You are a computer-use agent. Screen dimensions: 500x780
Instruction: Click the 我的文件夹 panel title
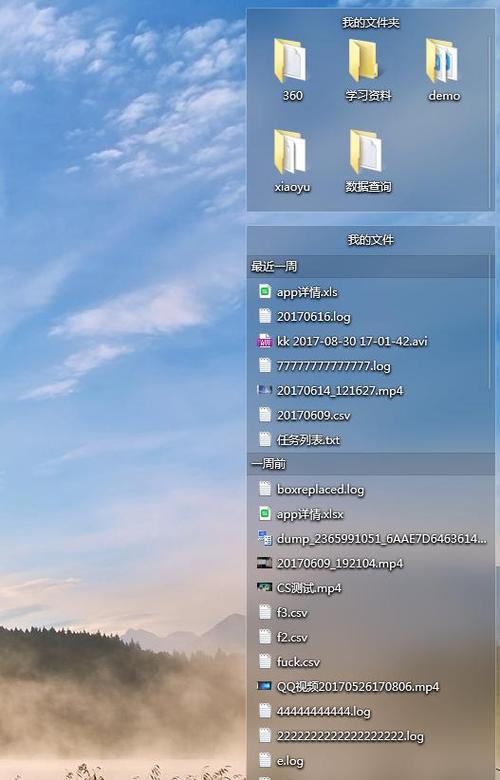click(x=371, y=23)
